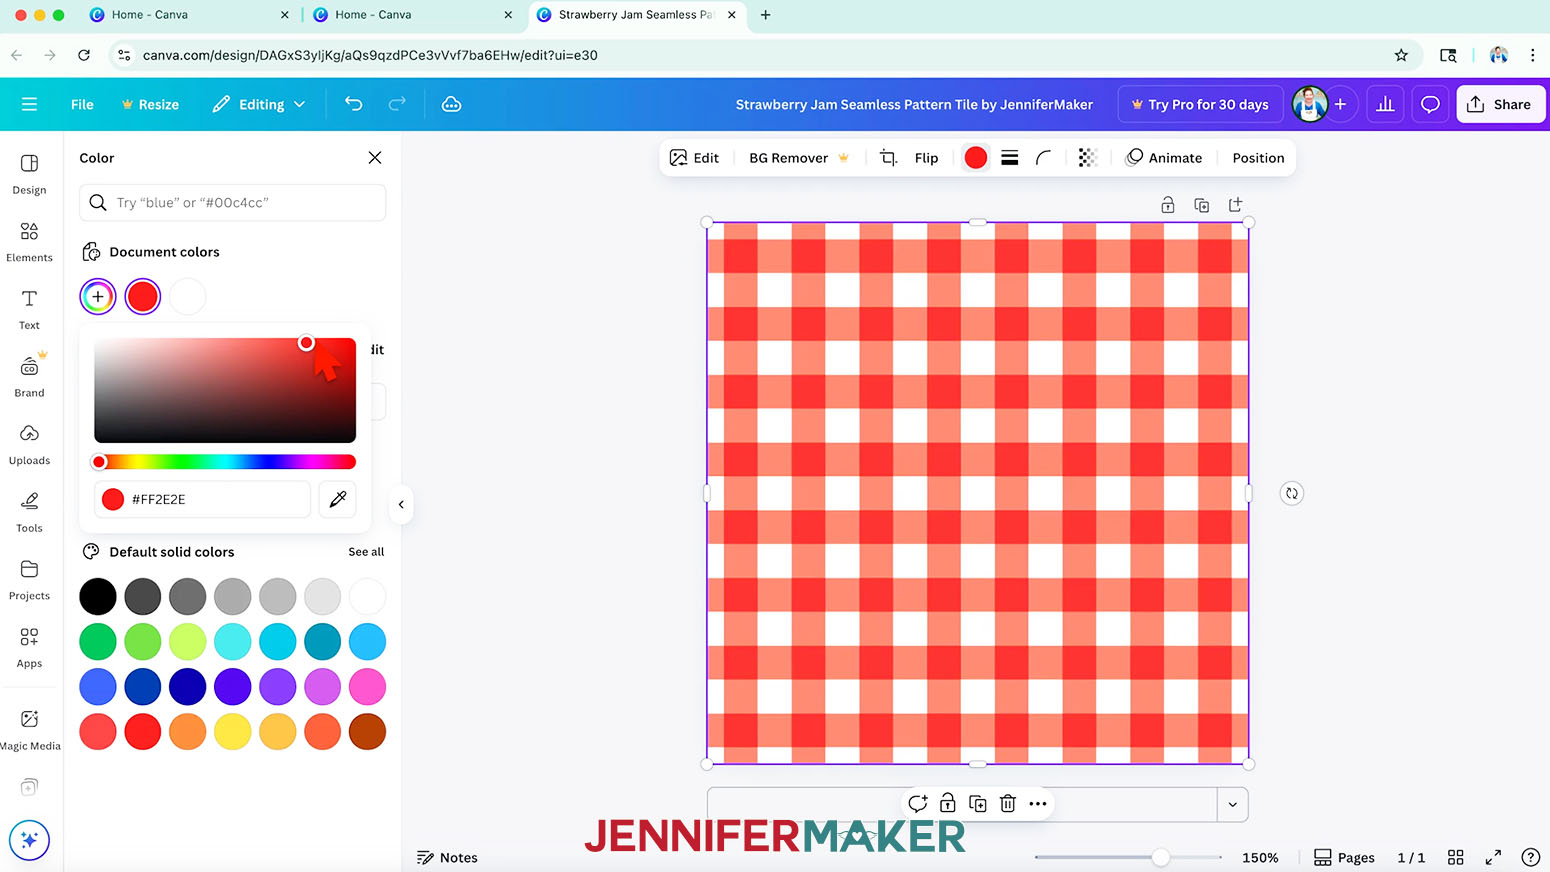The height and width of the screenshot is (872, 1550).
Task: Pick a color with the eyedropper tool
Action: (x=338, y=499)
